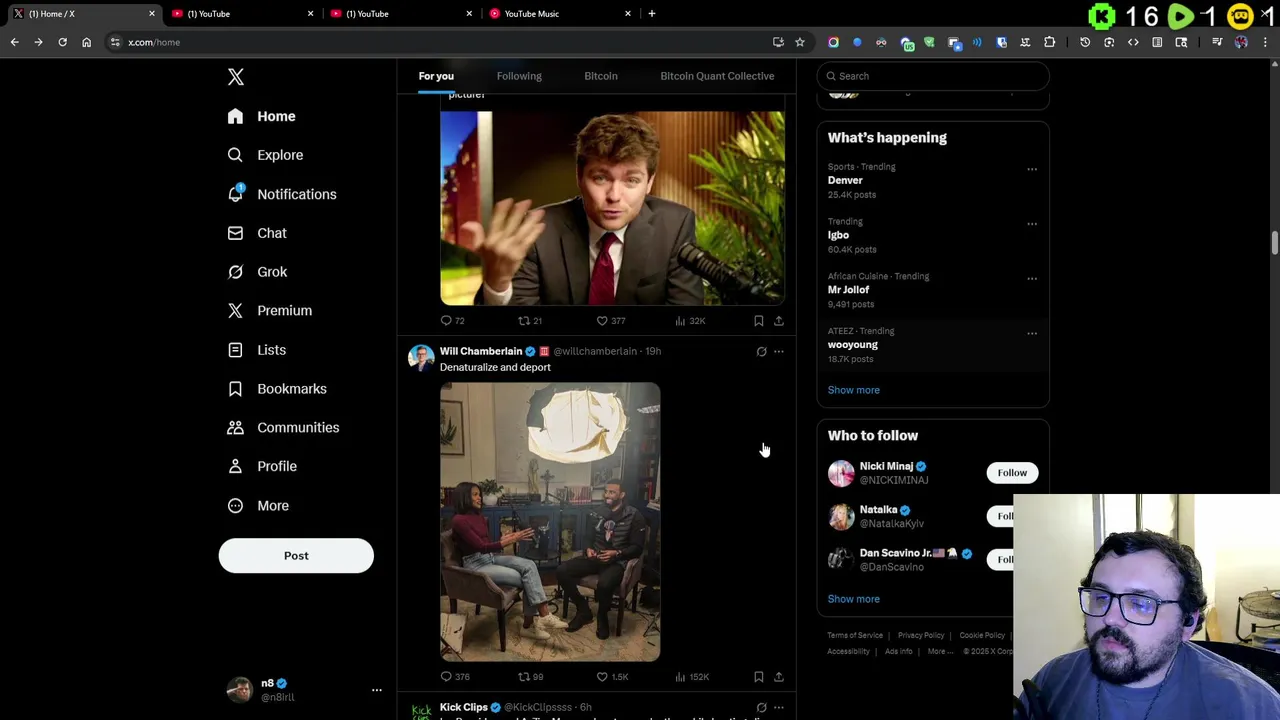Bookmark Will Chamberlain's post
This screenshot has width=1280, height=720.
(x=759, y=677)
